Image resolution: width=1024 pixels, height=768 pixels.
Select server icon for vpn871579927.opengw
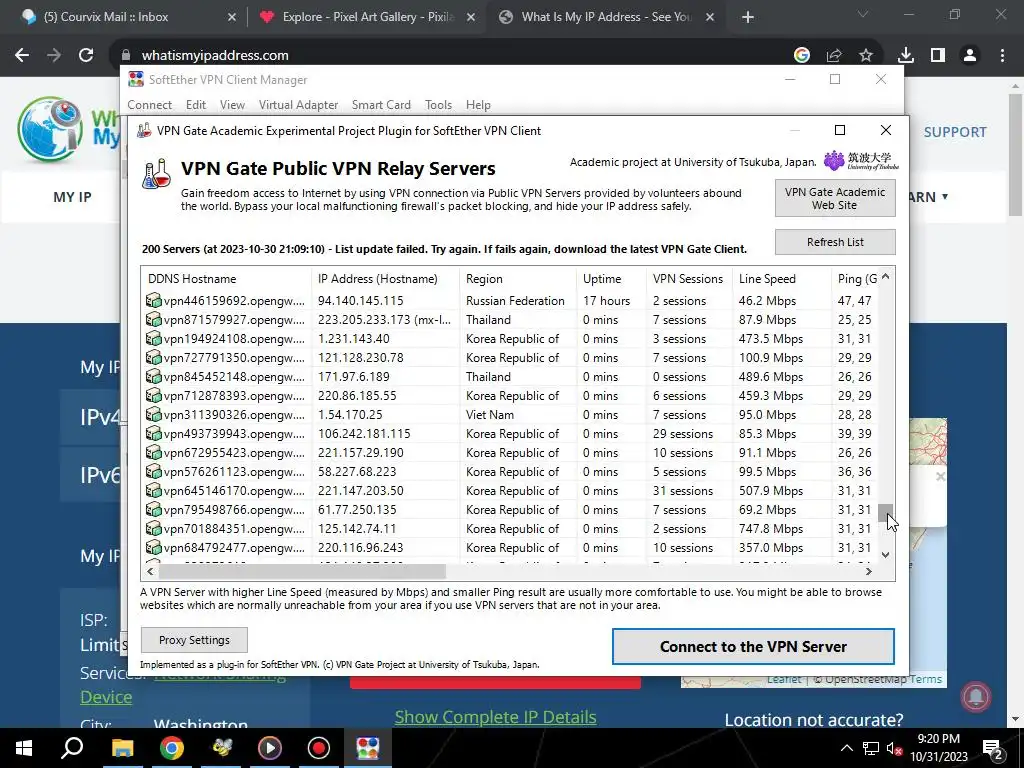click(x=153, y=319)
